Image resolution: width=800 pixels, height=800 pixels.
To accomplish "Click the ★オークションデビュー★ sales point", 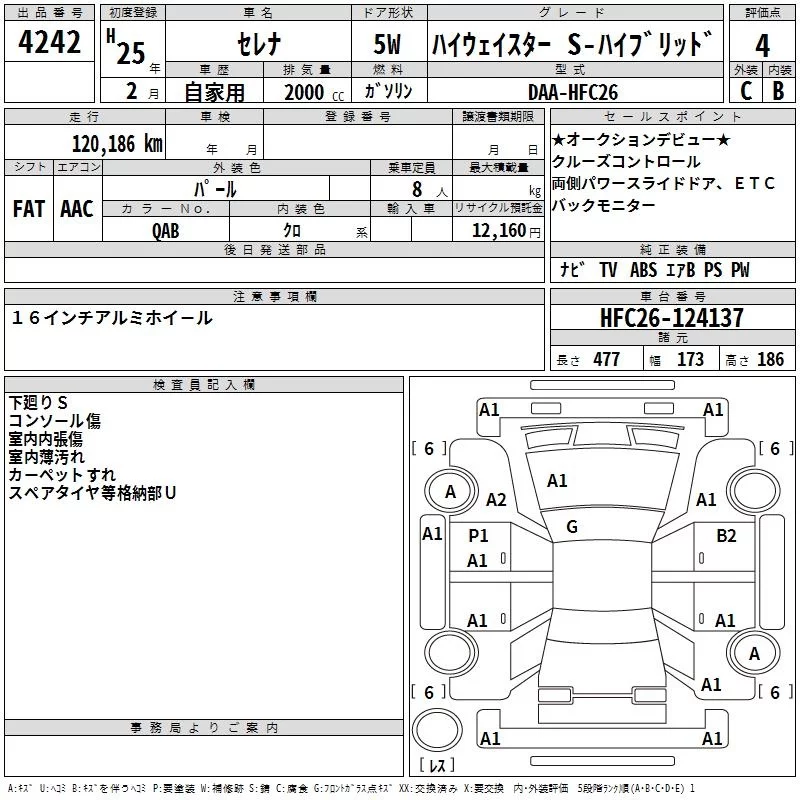I will [641, 139].
